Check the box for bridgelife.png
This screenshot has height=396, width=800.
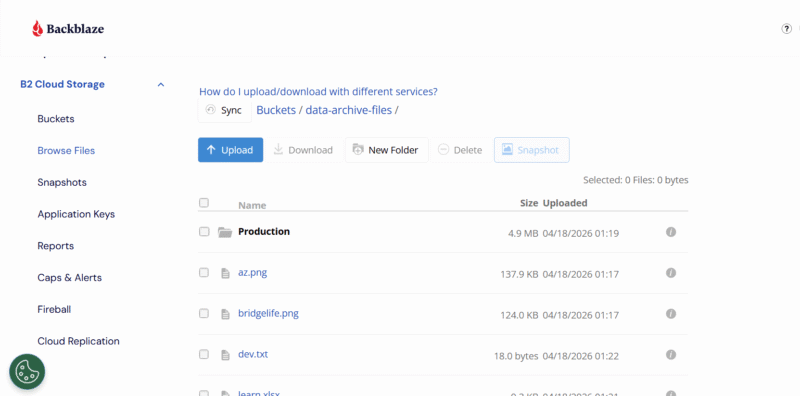[204, 313]
